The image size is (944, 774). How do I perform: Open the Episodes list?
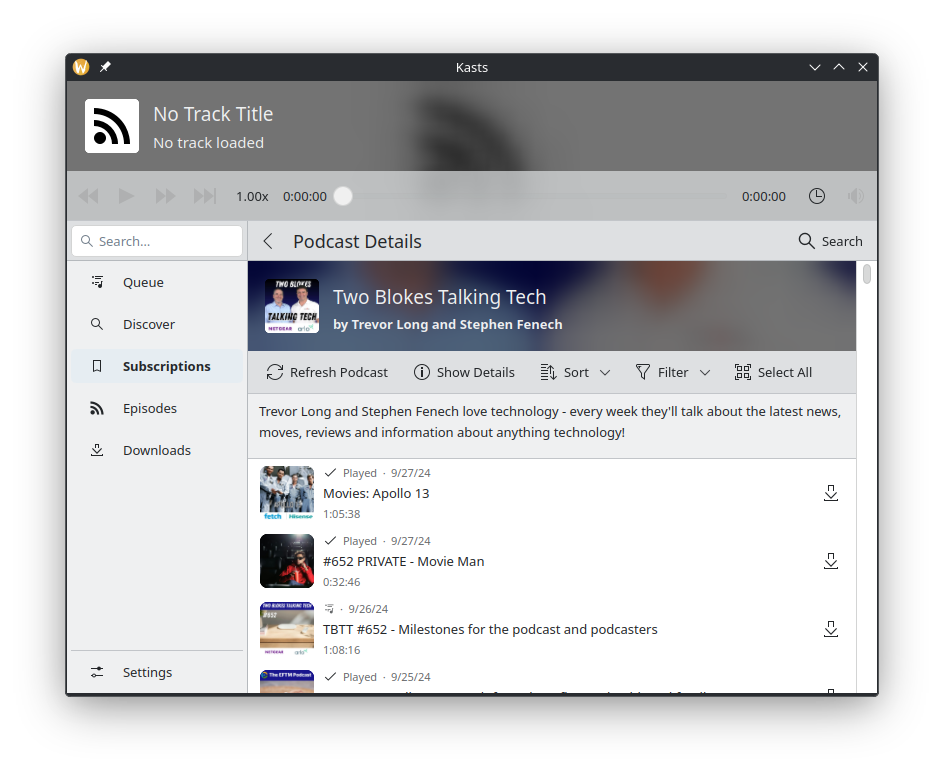pos(157,409)
